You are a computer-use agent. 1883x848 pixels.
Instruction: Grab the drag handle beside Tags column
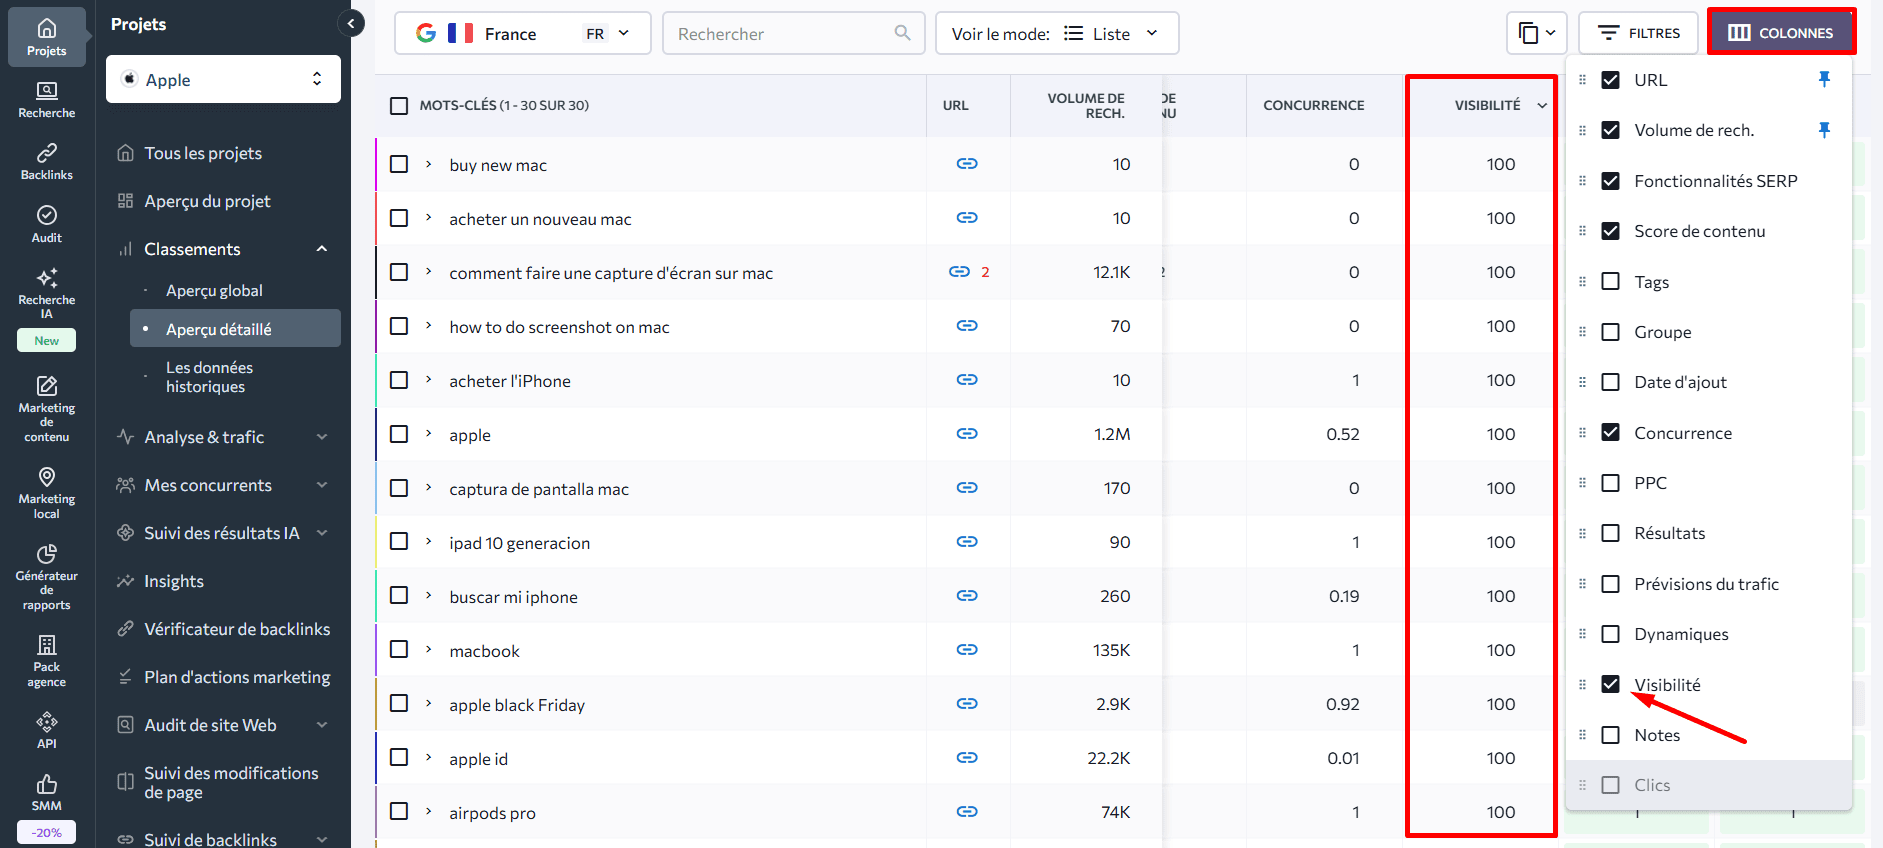[x=1582, y=282]
